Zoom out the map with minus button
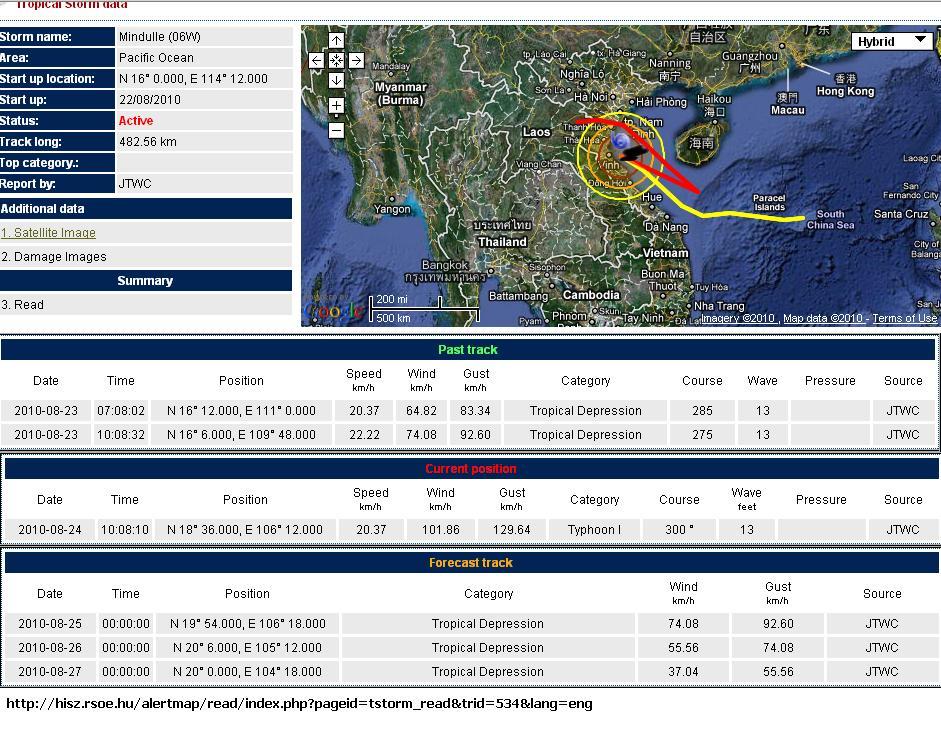The width and height of the screenshot is (941, 733). (336, 130)
